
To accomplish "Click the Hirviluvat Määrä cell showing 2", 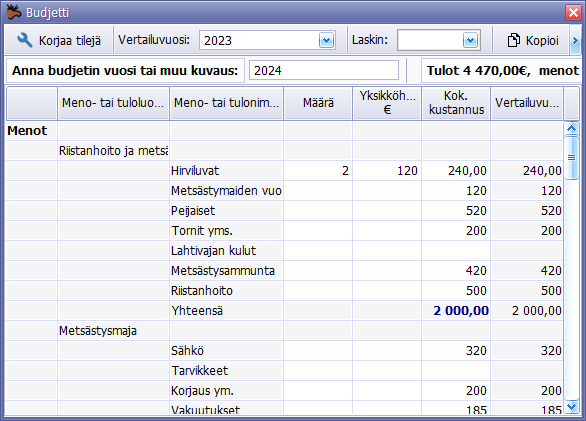I will (x=318, y=171).
